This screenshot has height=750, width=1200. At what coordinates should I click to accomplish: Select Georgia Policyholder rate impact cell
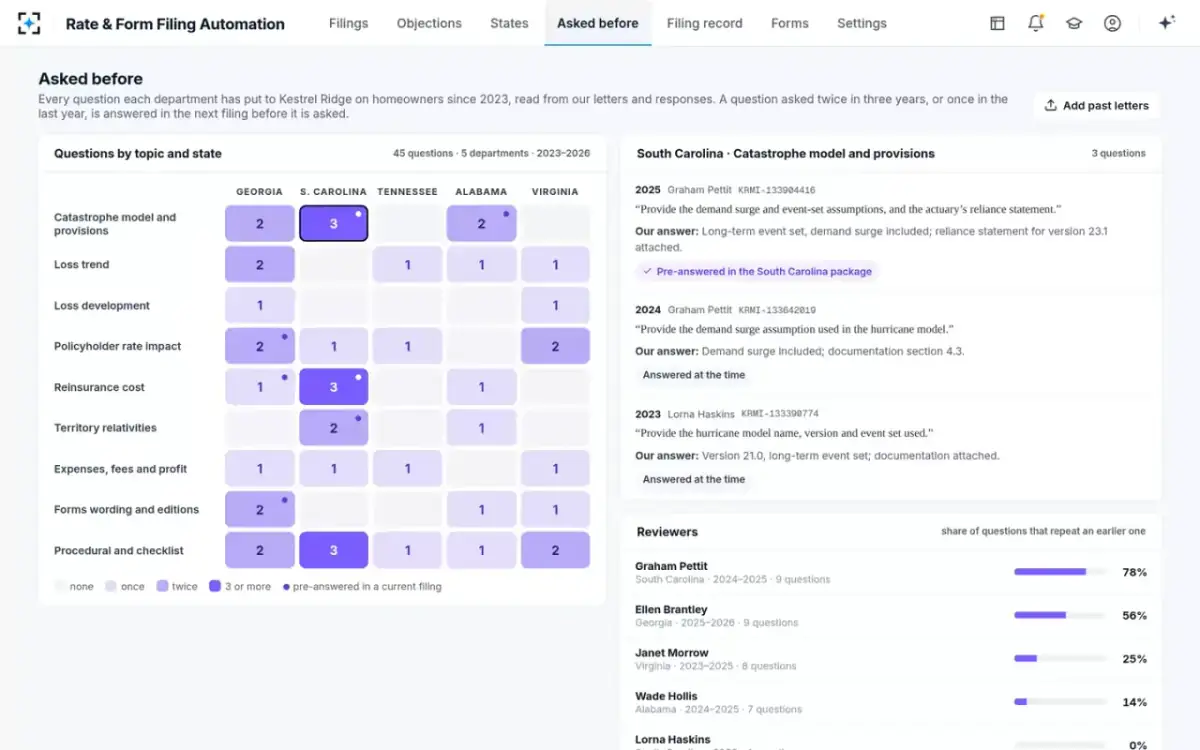point(260,346)
